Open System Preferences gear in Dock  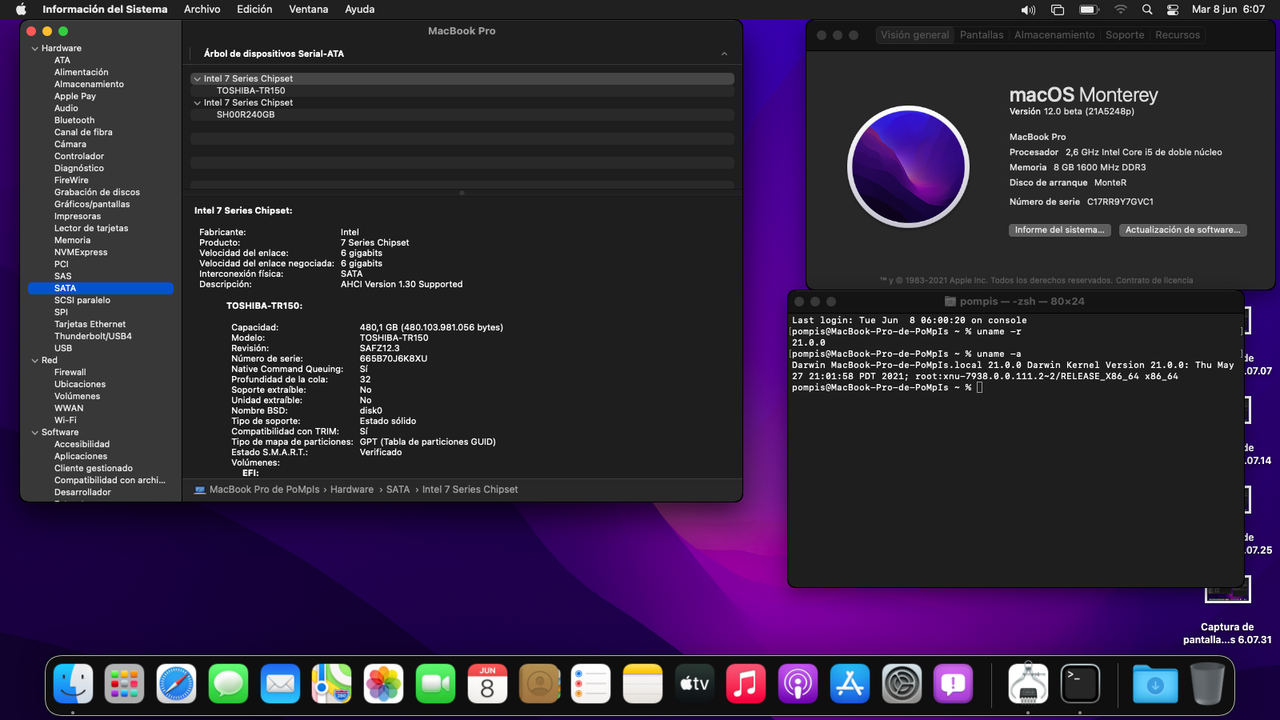point(902,684)
